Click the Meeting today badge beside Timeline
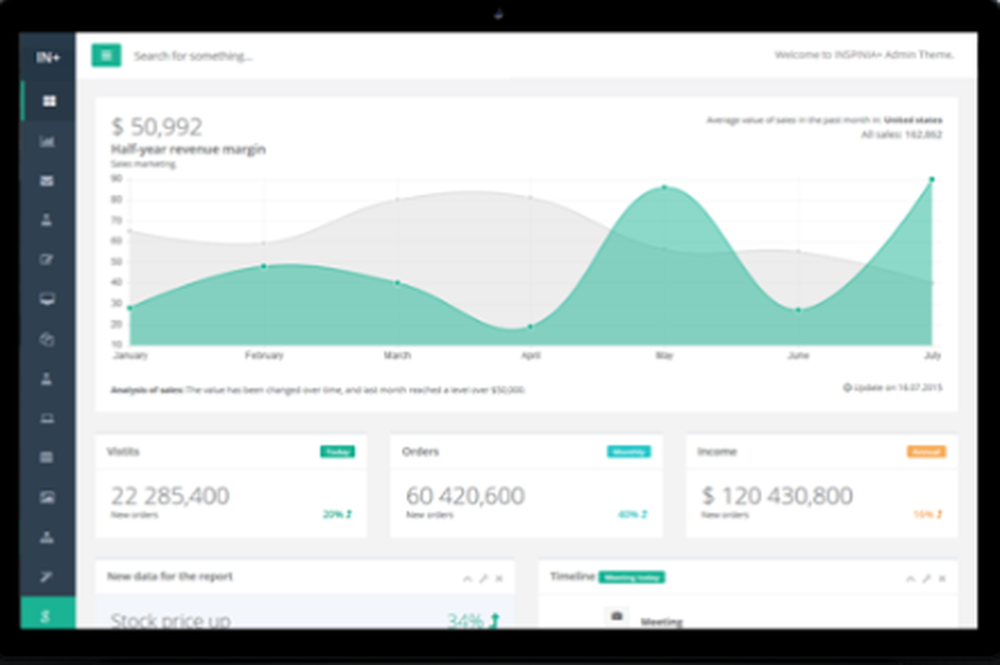1000x665 pixels. (632, 577)
